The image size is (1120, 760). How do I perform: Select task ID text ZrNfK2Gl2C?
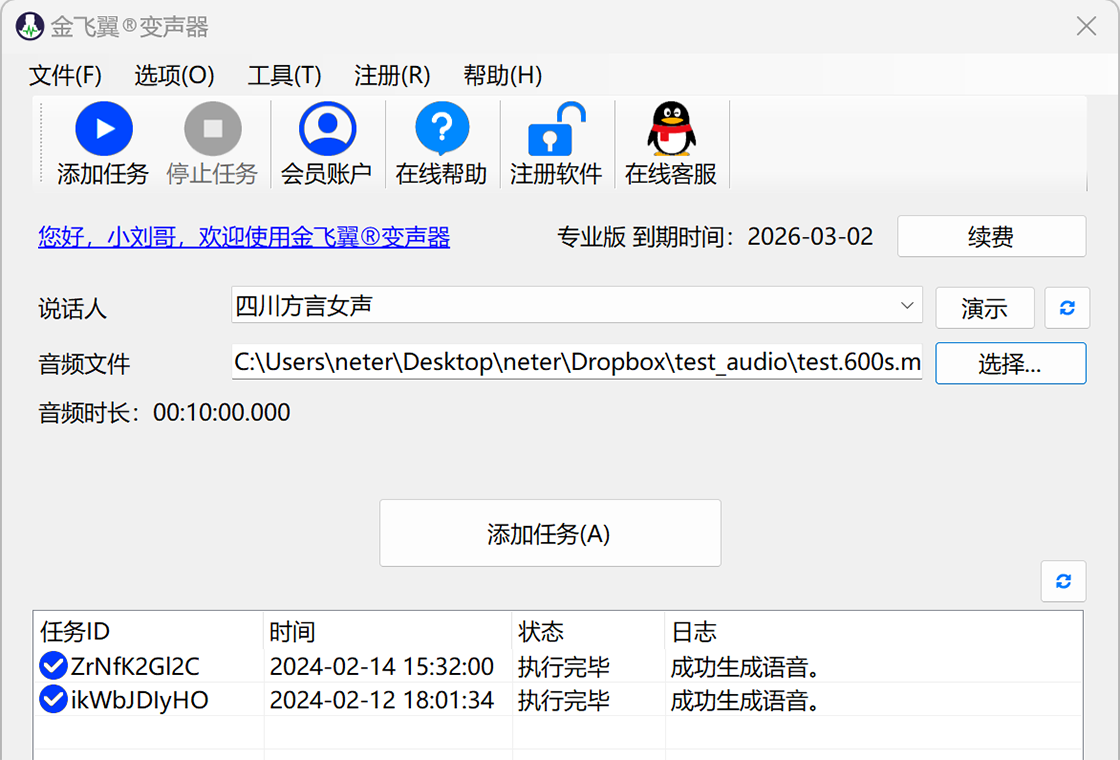click(135, 666)
